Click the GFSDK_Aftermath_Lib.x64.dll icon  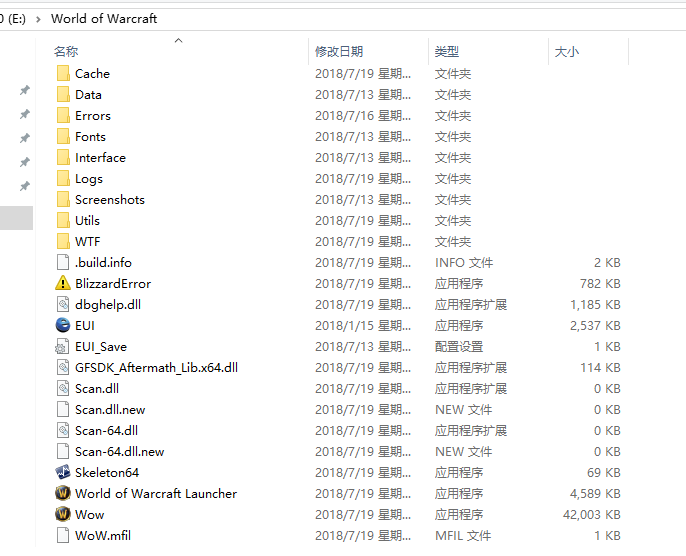pyautogui.click(x=63, y=367)
